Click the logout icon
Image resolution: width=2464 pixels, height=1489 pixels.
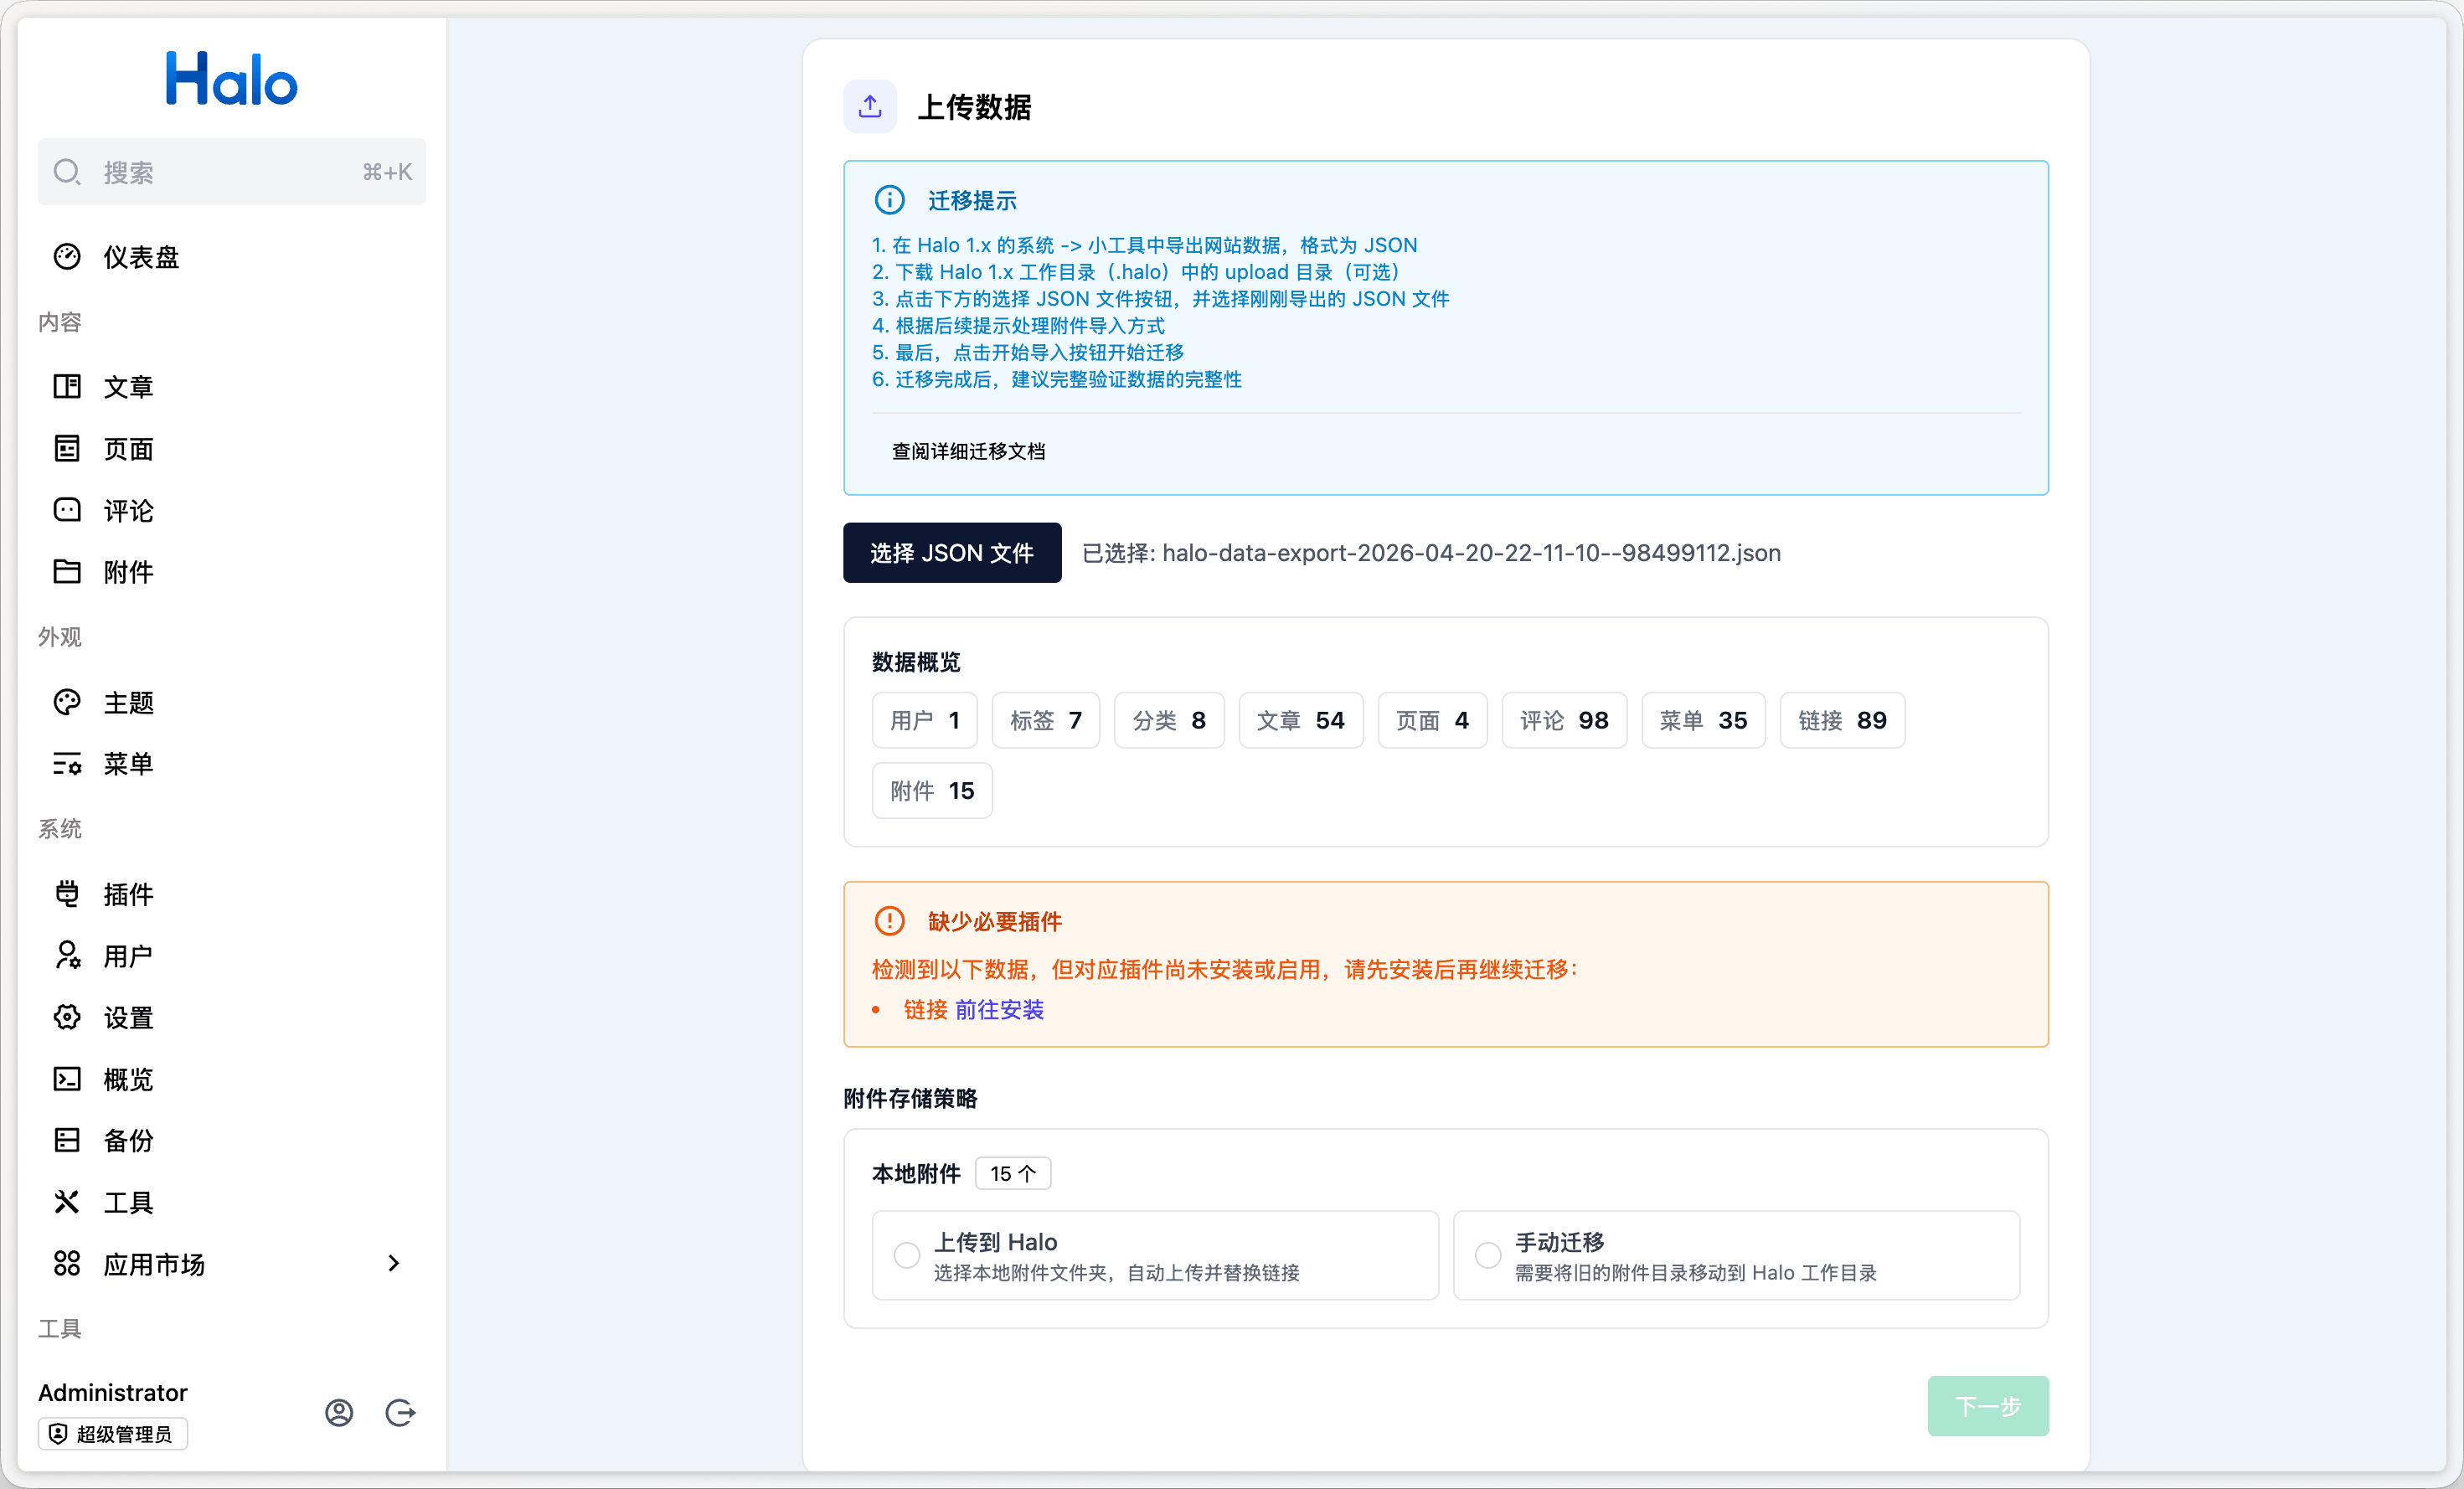(x=400, y=1412)
